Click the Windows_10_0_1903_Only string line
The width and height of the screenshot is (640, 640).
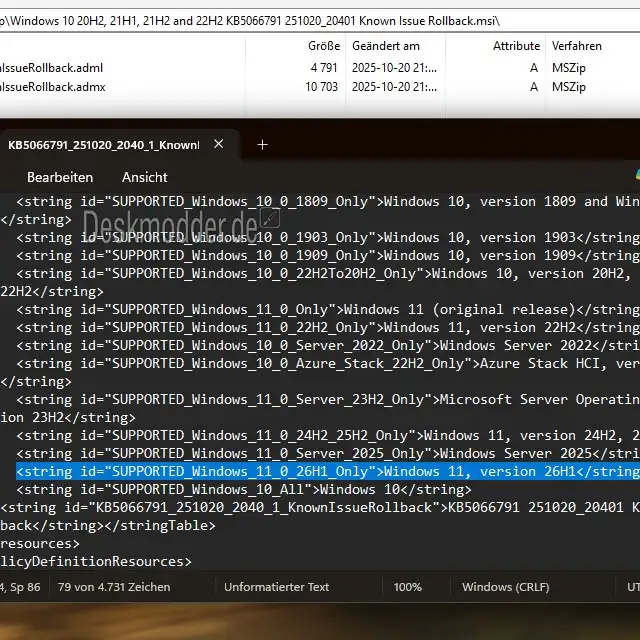328,237
